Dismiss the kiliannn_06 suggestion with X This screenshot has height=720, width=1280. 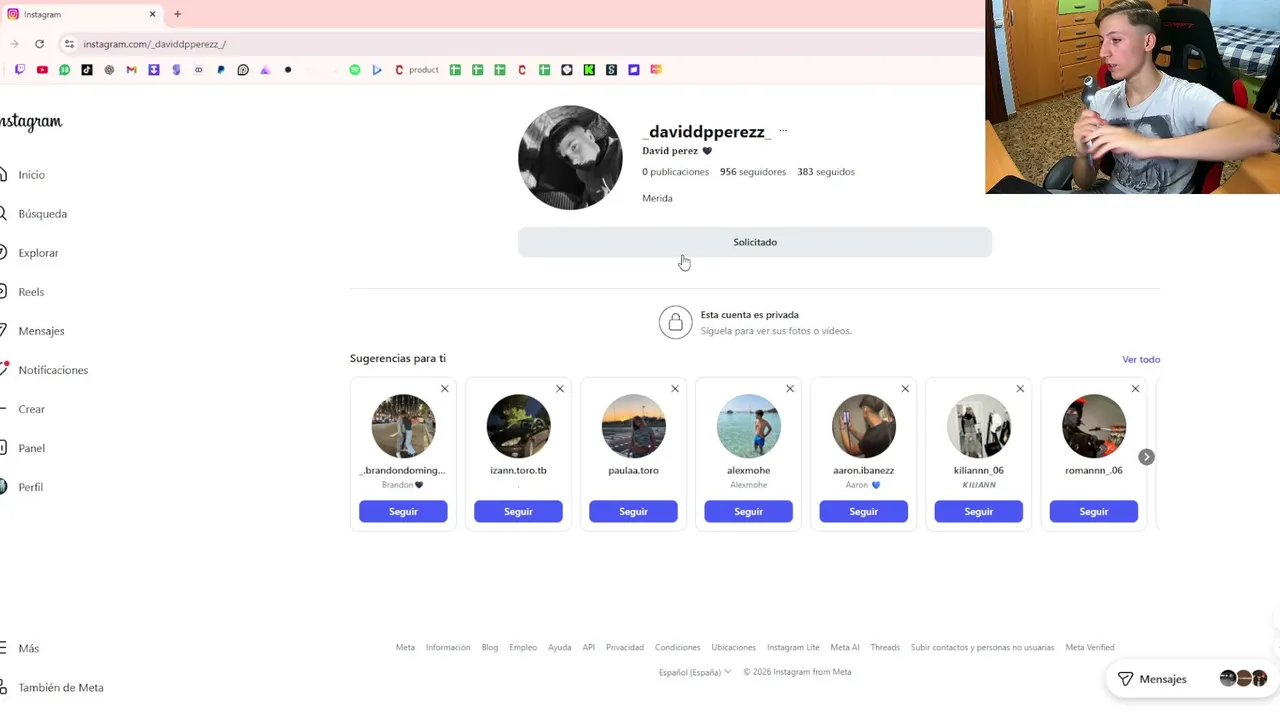pos(1020,389)
